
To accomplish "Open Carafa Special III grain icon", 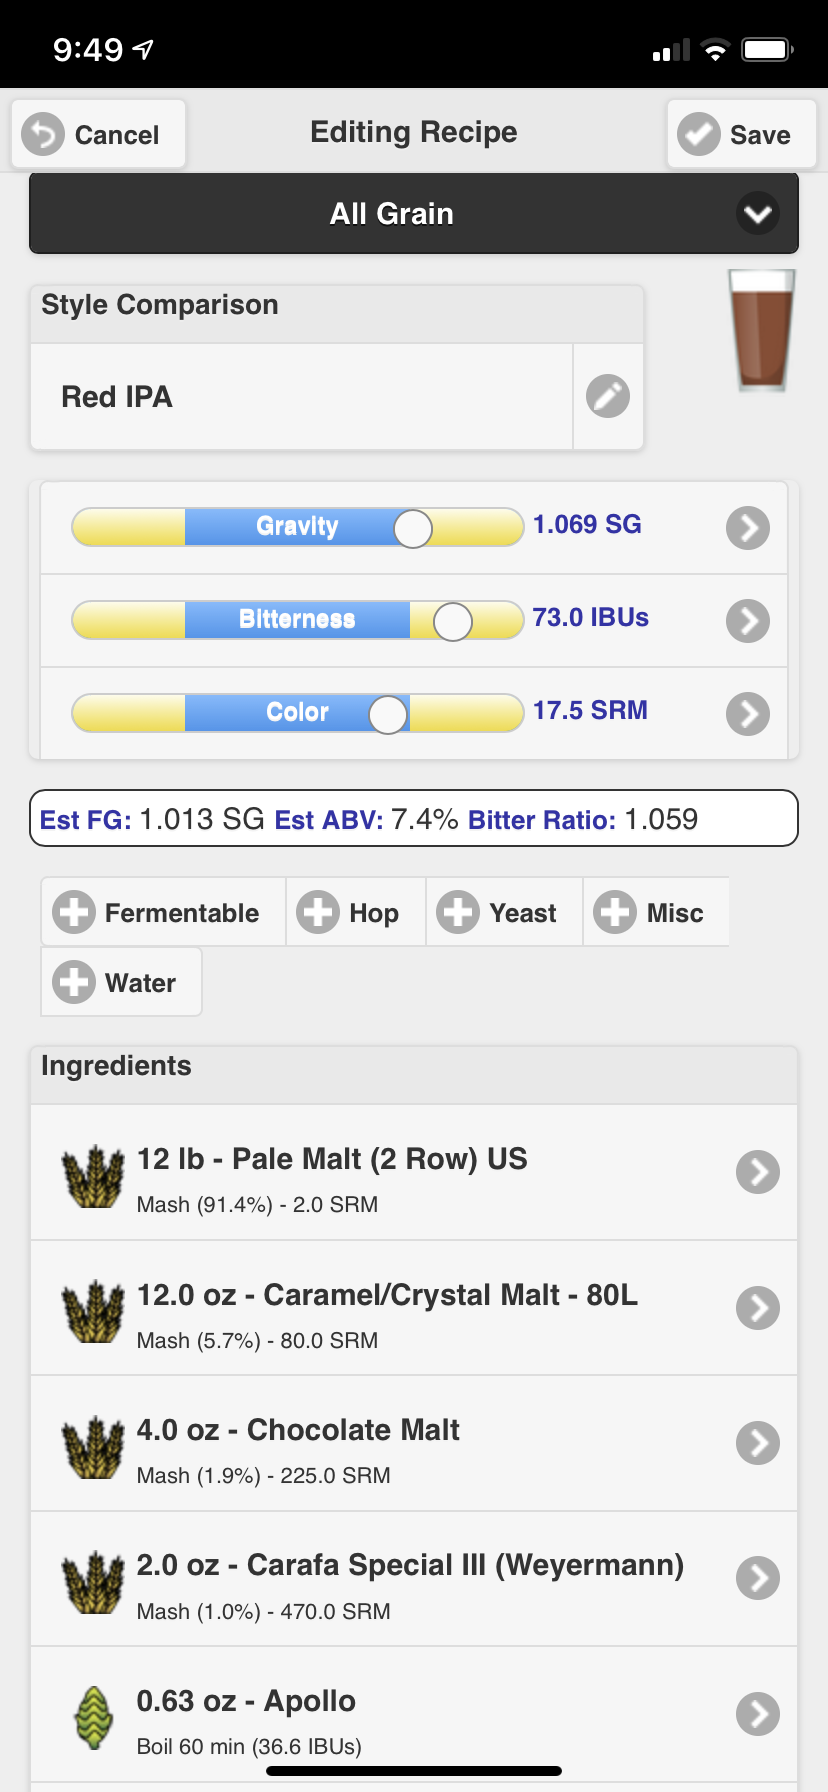I will click(x=93, y=1582).
